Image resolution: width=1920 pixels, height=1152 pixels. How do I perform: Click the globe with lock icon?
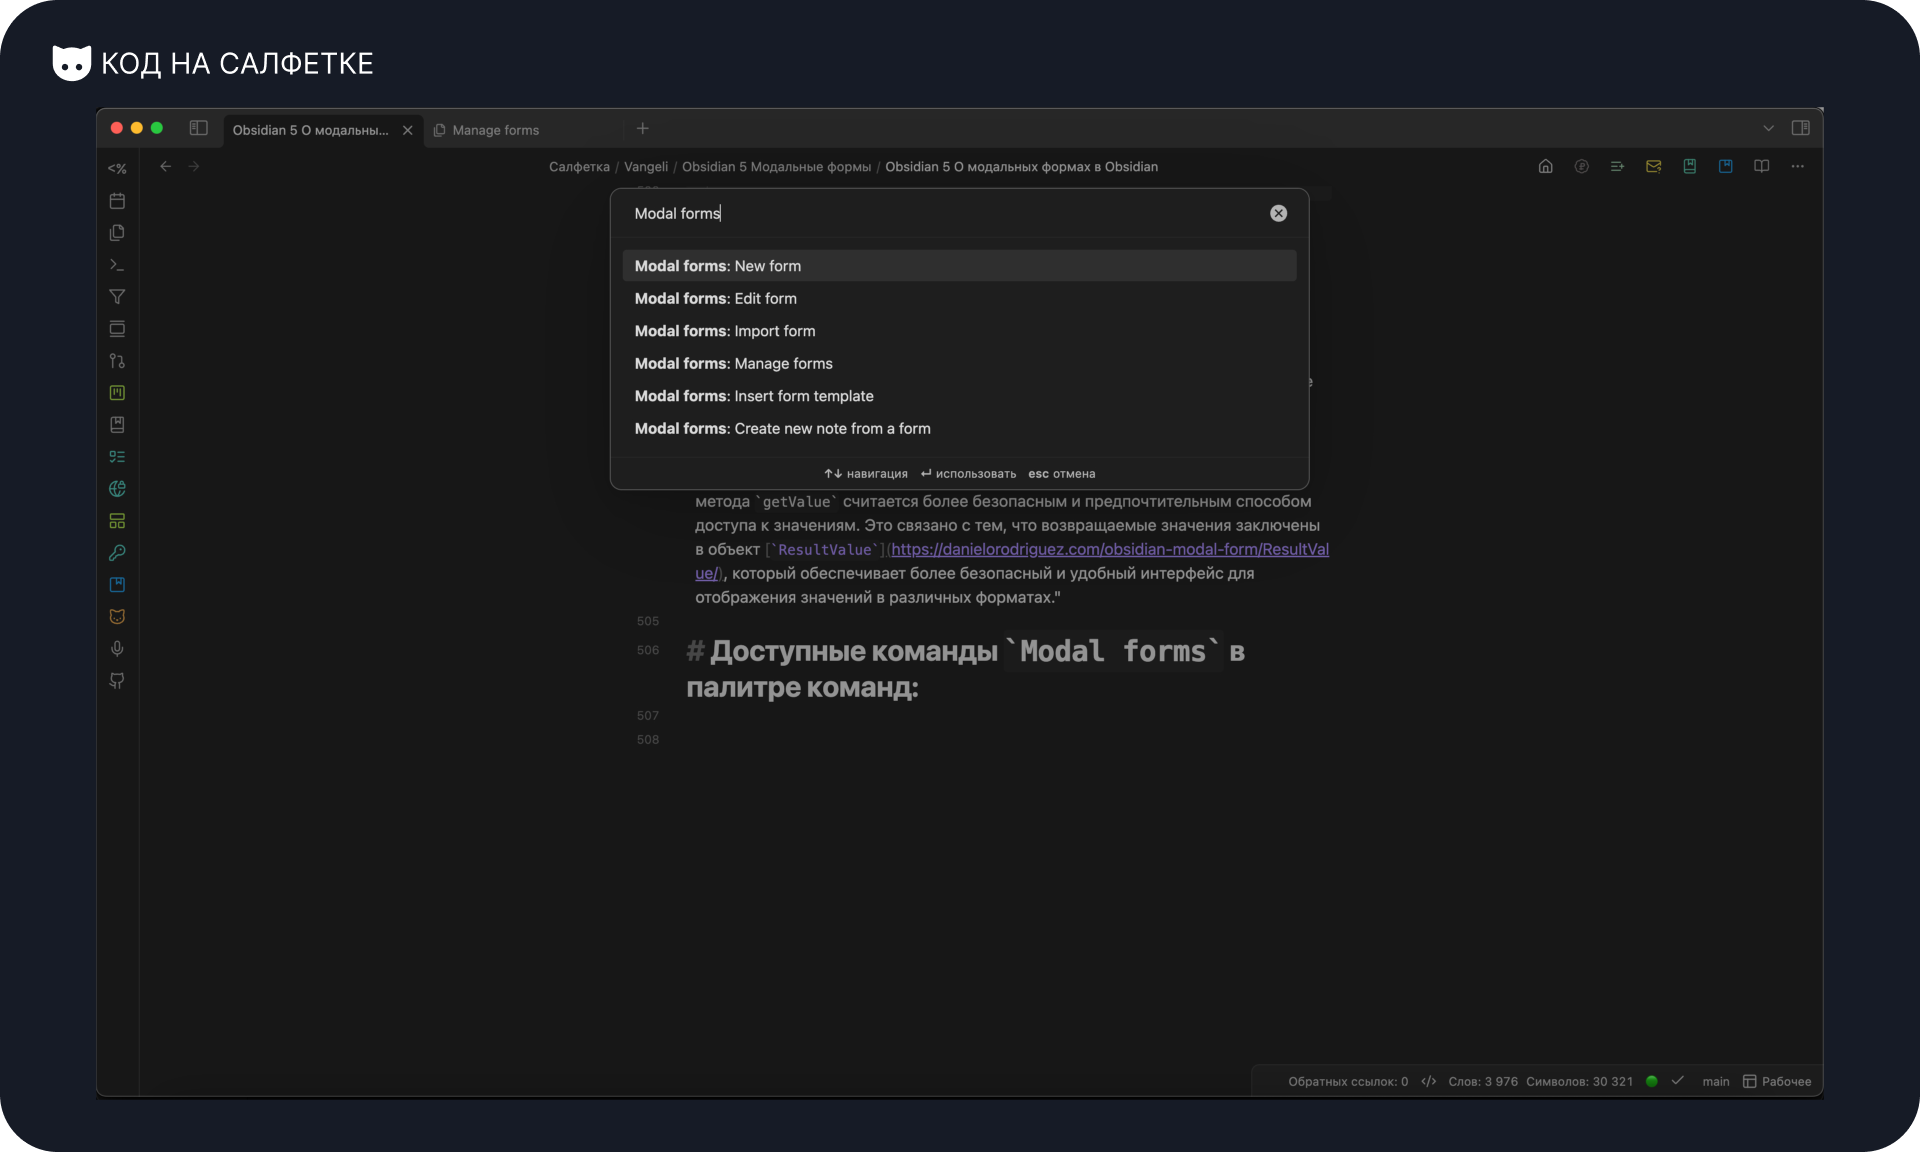(117, 489)
